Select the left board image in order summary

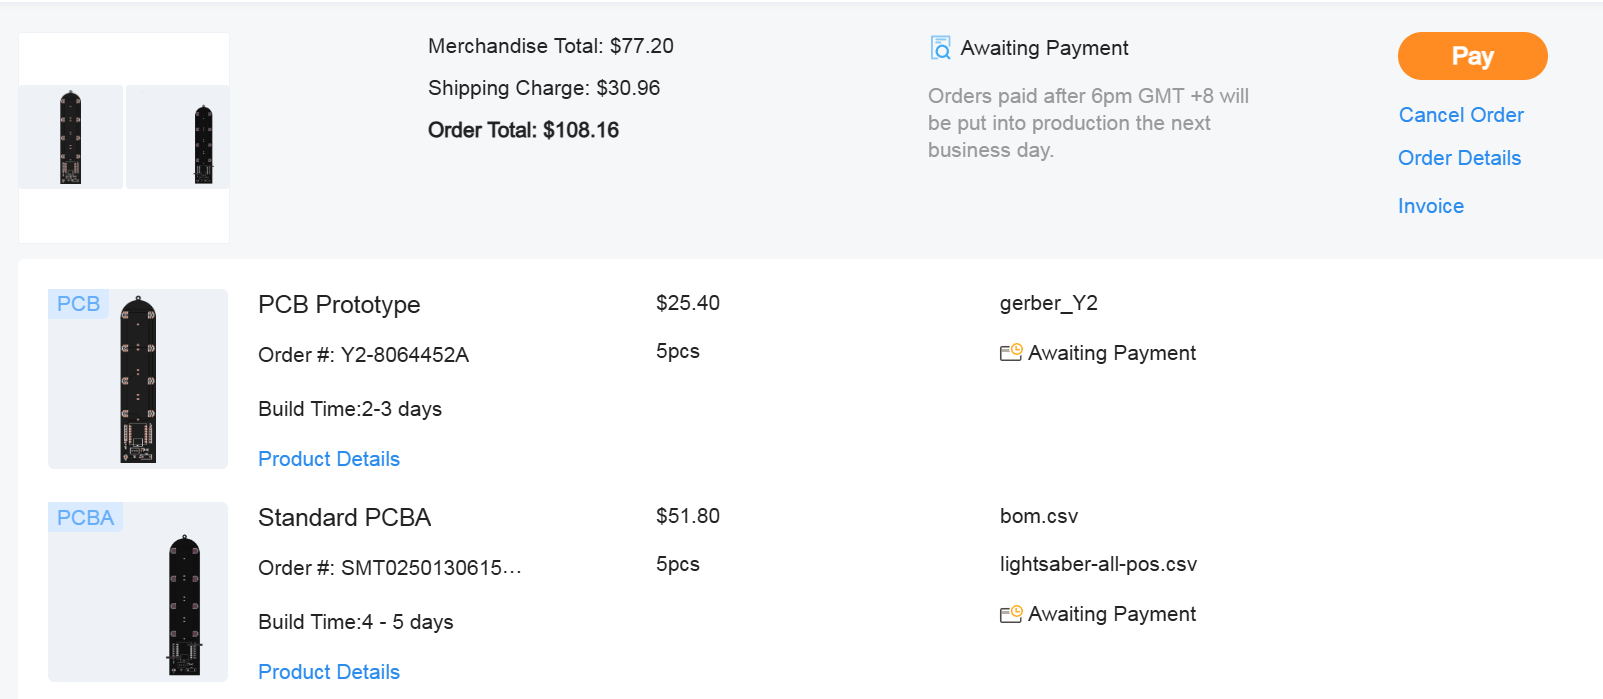coord(71,137)
